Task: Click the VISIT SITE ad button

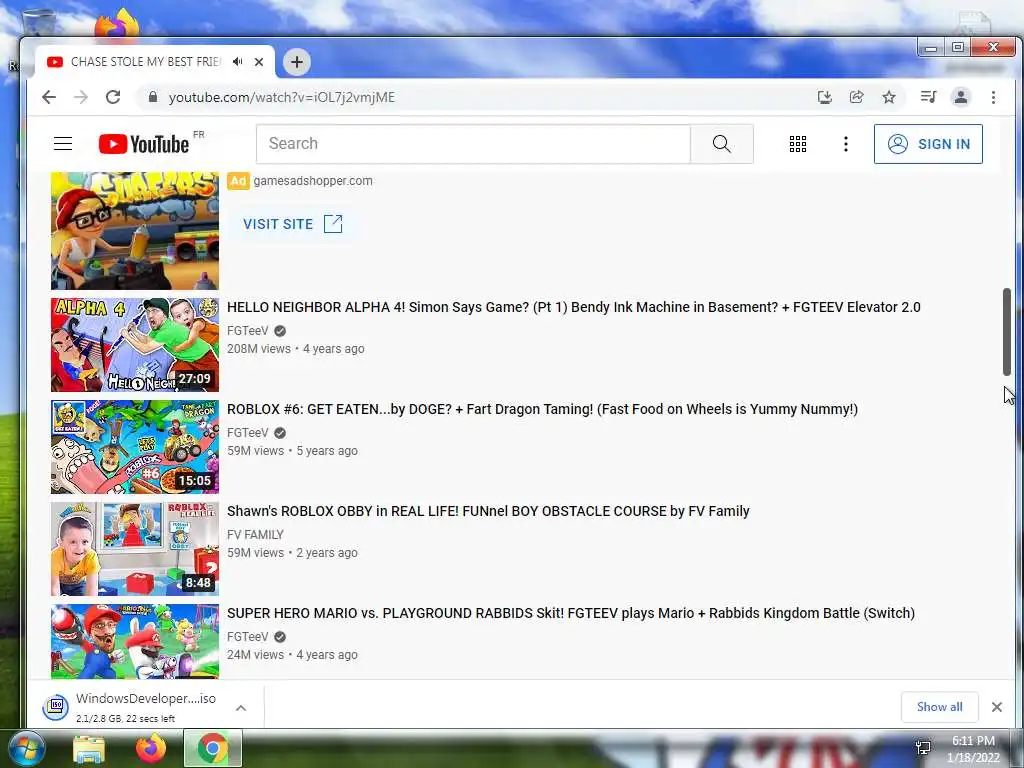Action: coord(293,224)
